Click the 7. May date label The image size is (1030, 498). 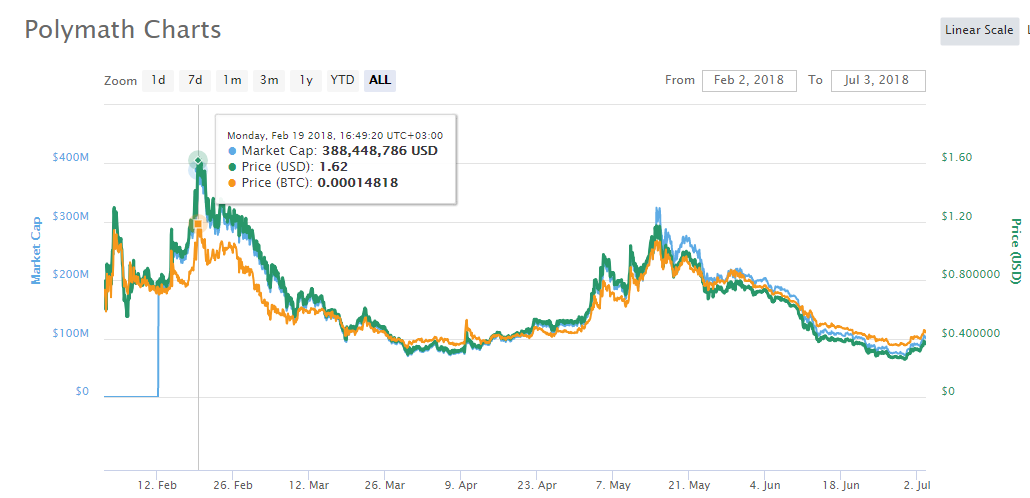(x=613, y=486)
